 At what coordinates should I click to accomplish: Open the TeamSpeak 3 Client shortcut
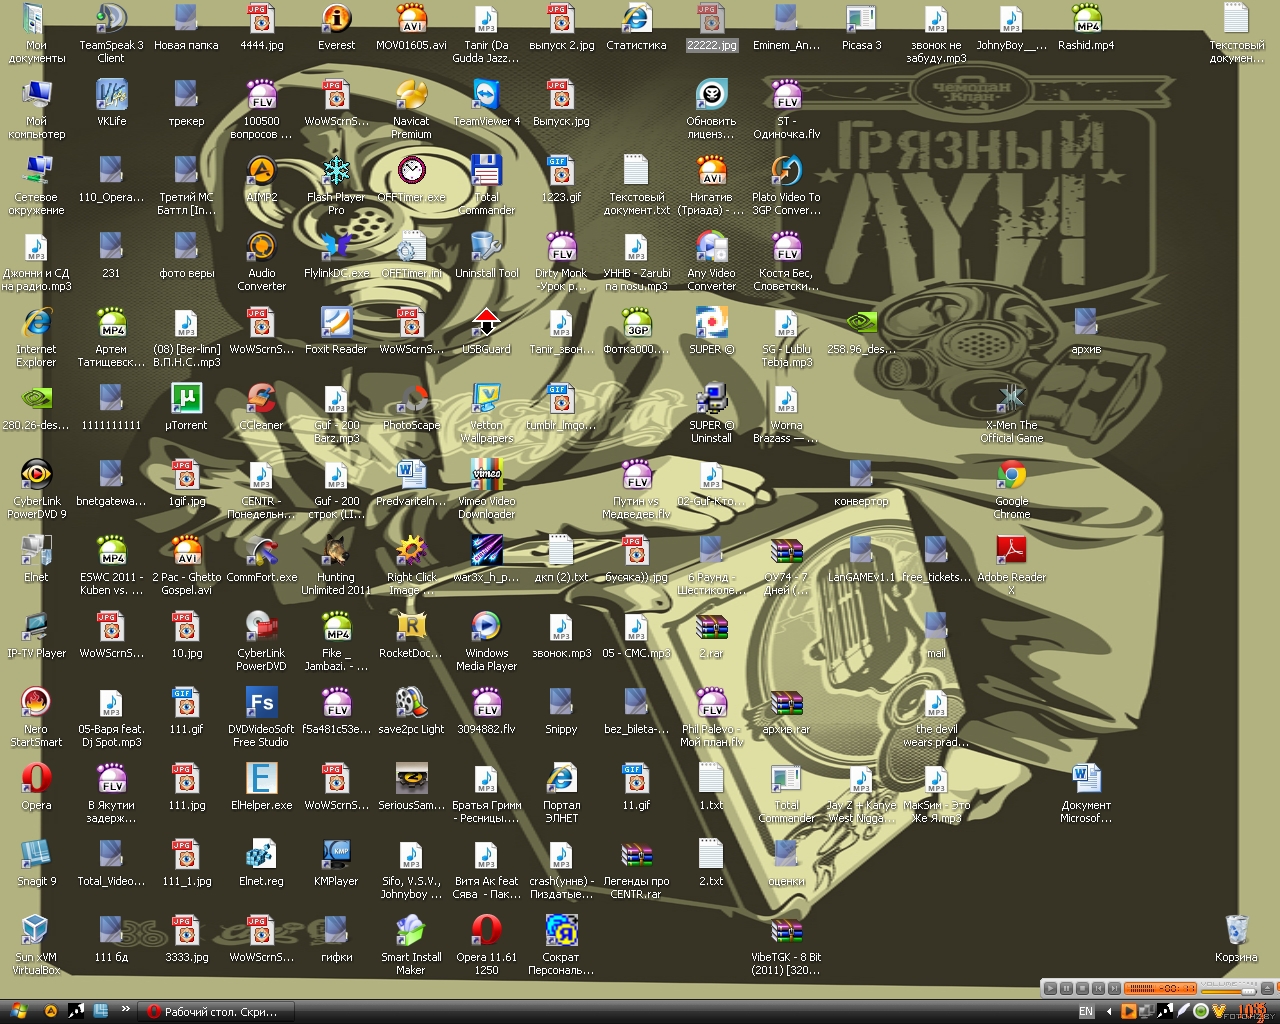(111, 33)
